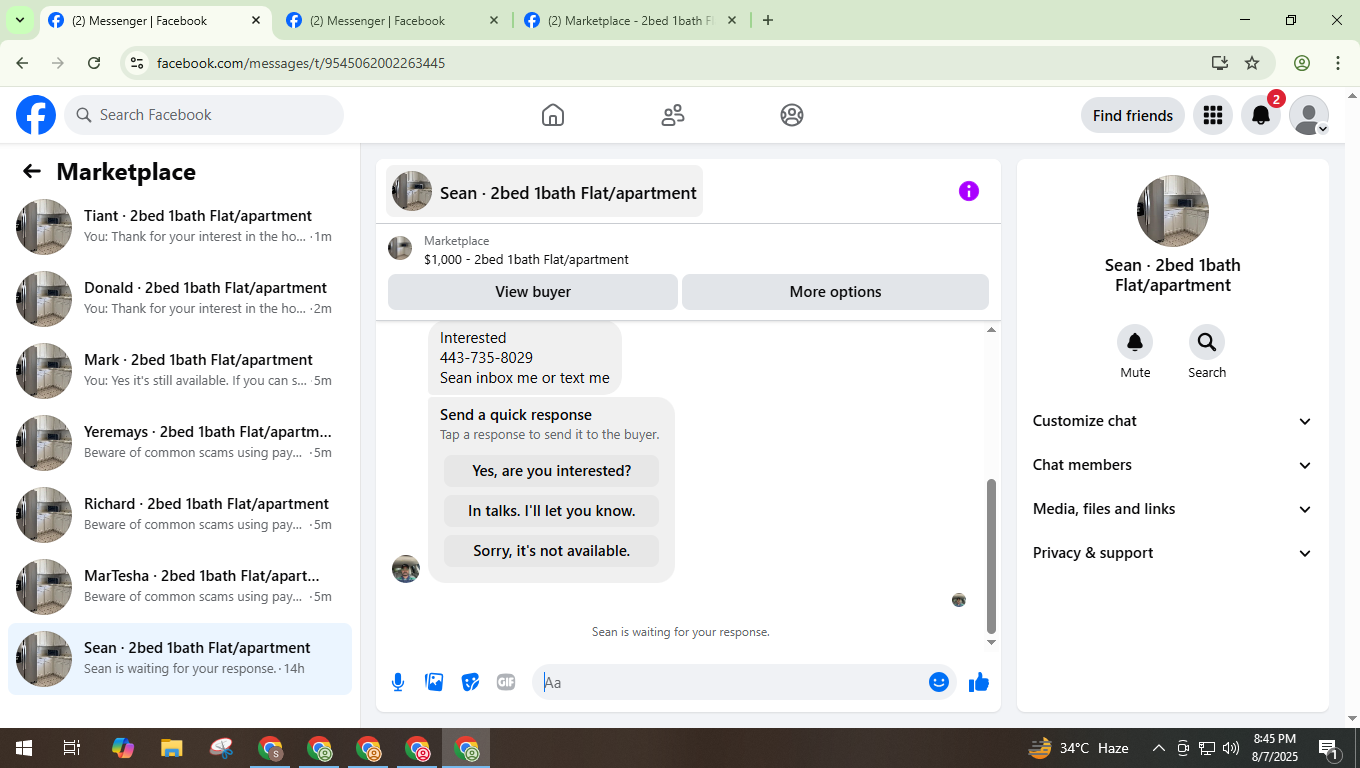This screenshot has height=768, width=1360.
Task: Go back using Marketplace back arrow
Action: (32, 171)
